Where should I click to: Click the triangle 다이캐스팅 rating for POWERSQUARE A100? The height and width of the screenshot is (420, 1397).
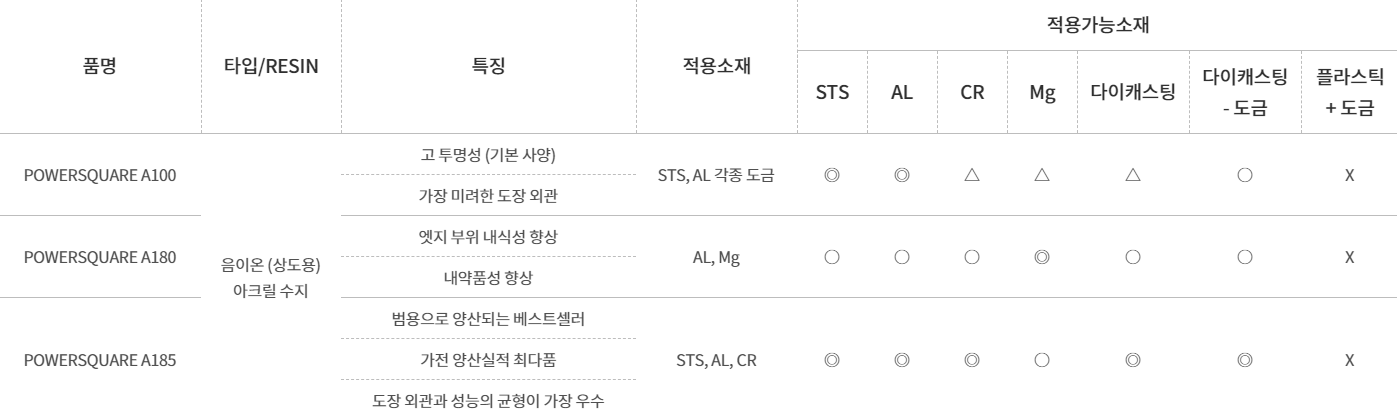click(1133, 174)
